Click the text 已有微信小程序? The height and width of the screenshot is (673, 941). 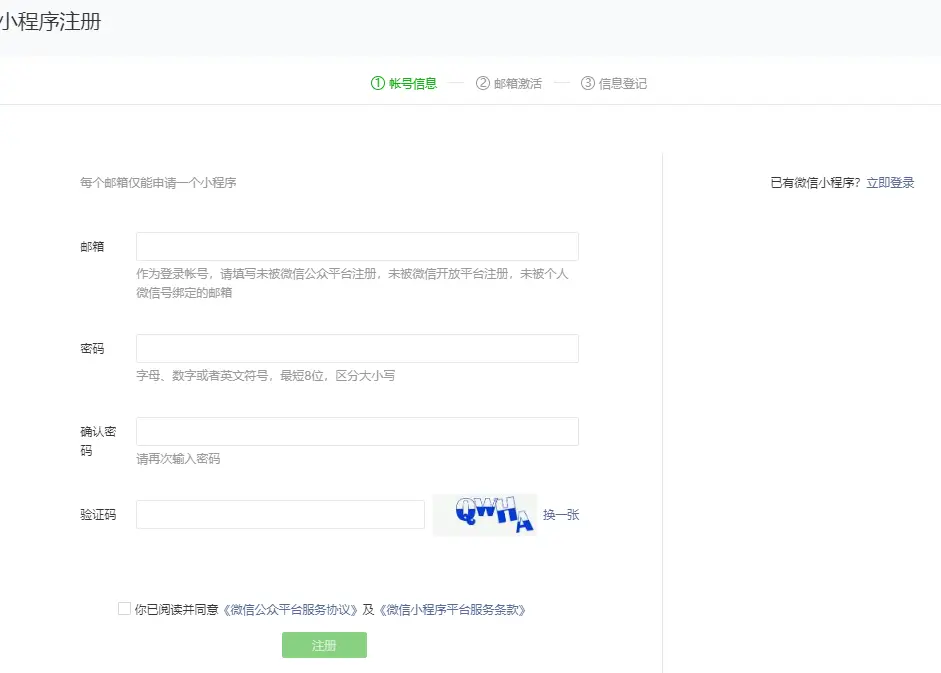(x=816, y=183)
